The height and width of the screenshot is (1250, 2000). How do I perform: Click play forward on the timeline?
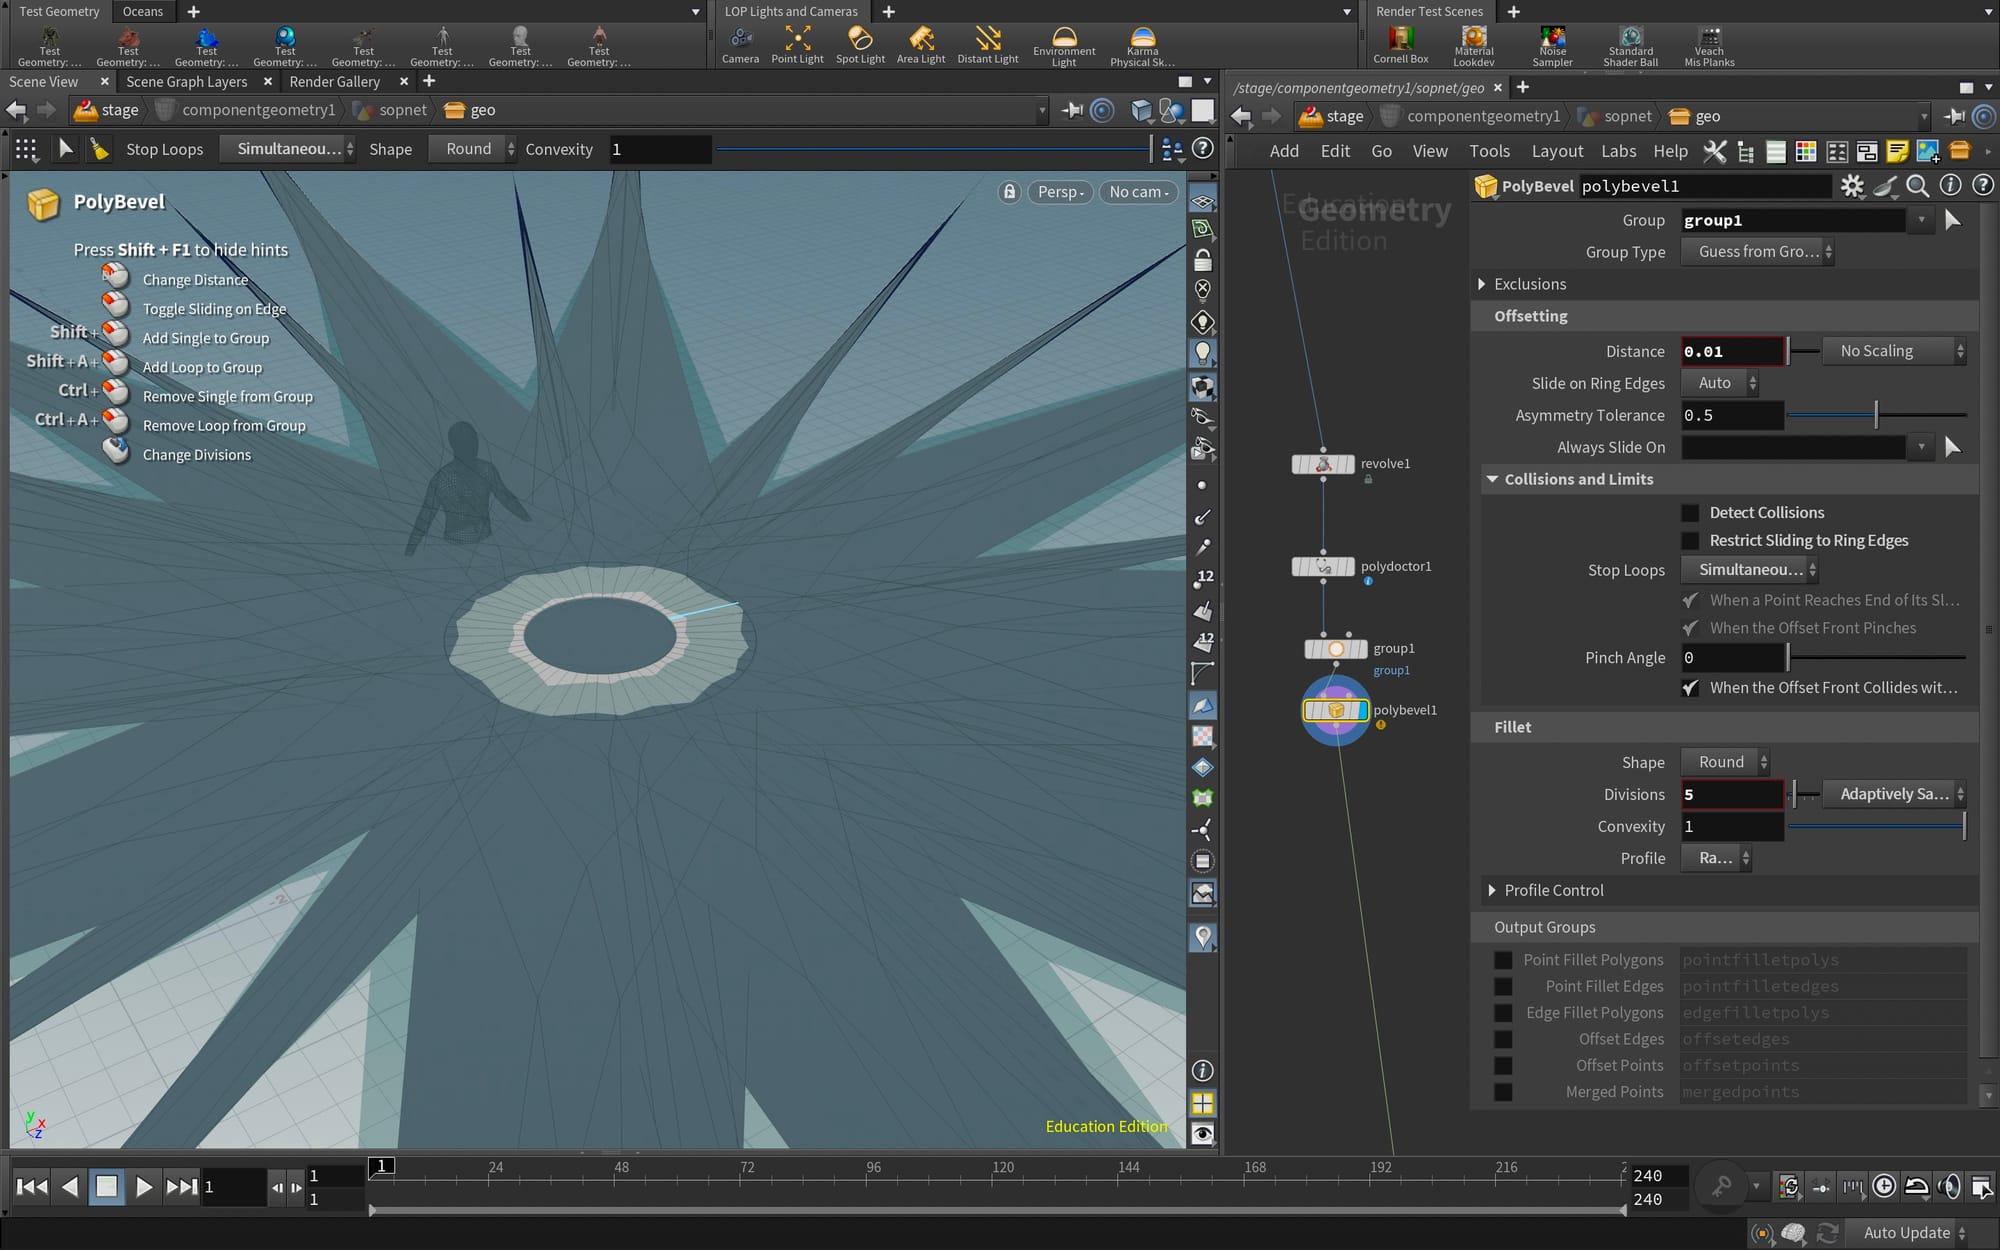coord(143,1187)
